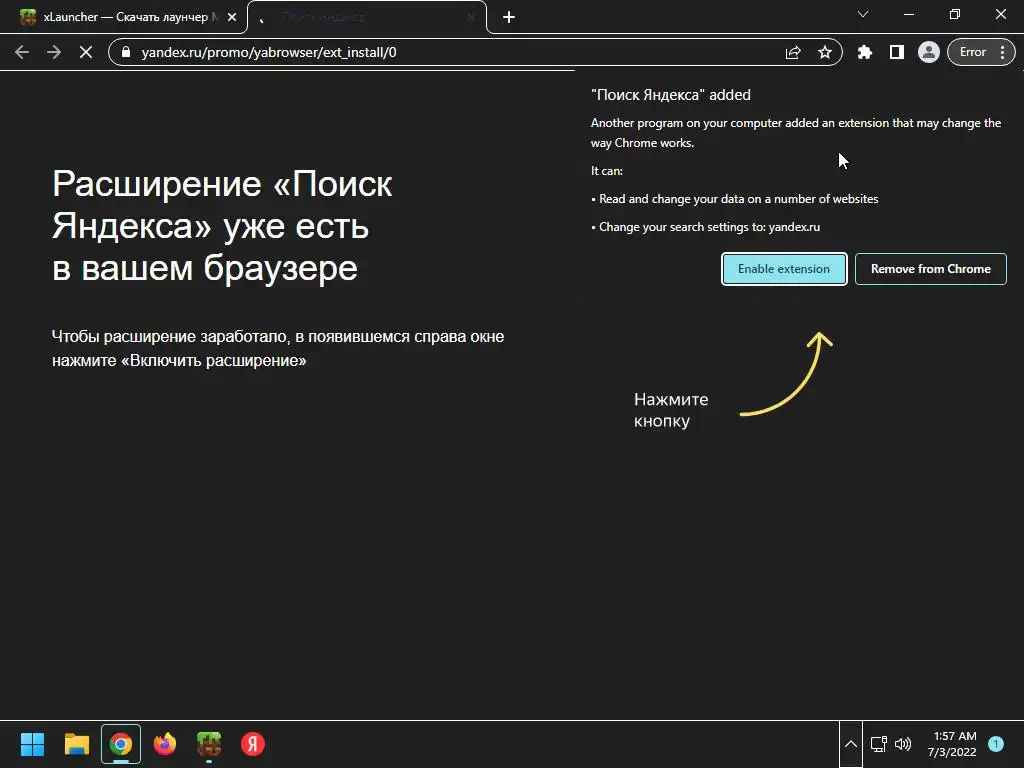Open notification center badge
This screenshot has width=1024, height=768.
point(996,744)
